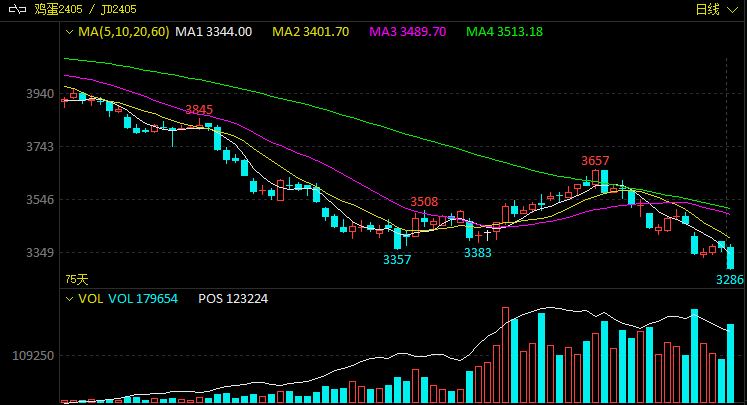Click the 3743 price axis label
The height and width of the screenshot is (405, 747).
click(40, 147)
